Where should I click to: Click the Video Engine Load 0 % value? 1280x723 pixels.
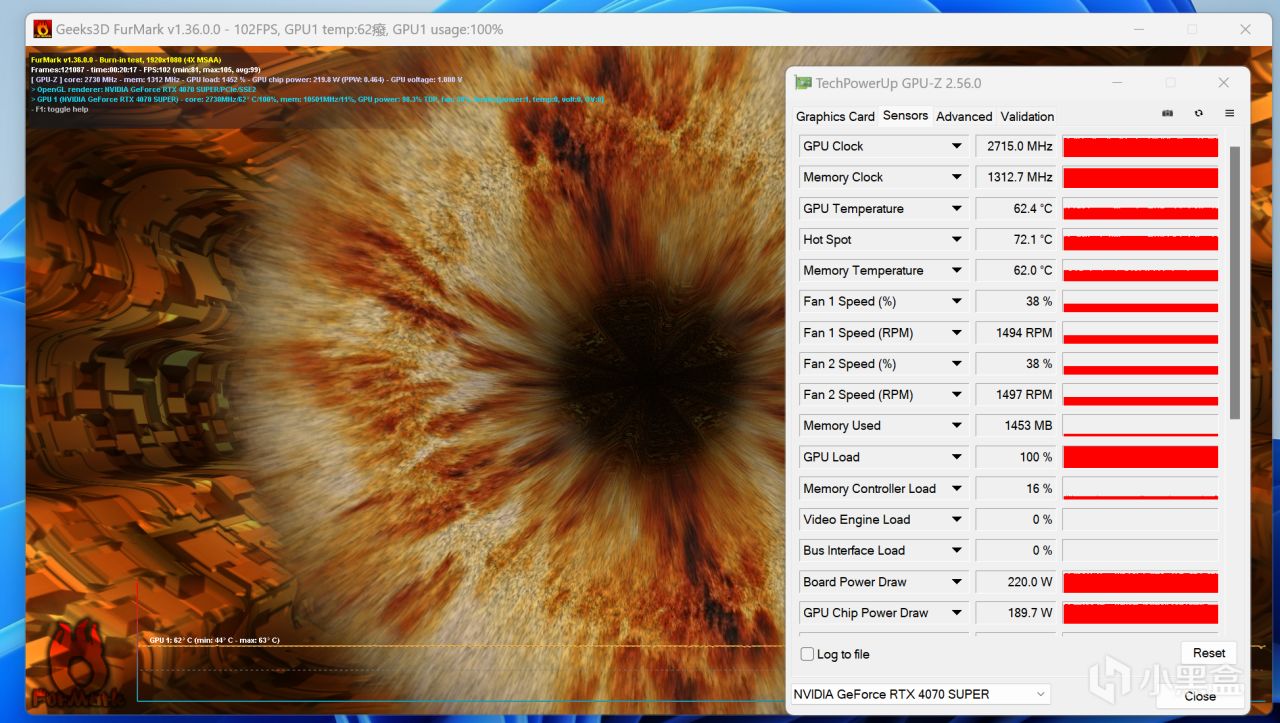[x=1016, y=519]
